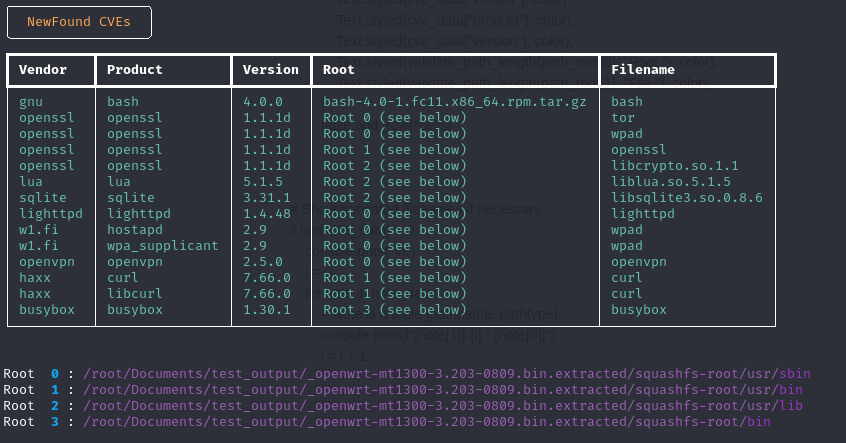The image size is (846, 443).
Task: Click the Root 0 path ending usr/sbin
Action: pos(447,374)
